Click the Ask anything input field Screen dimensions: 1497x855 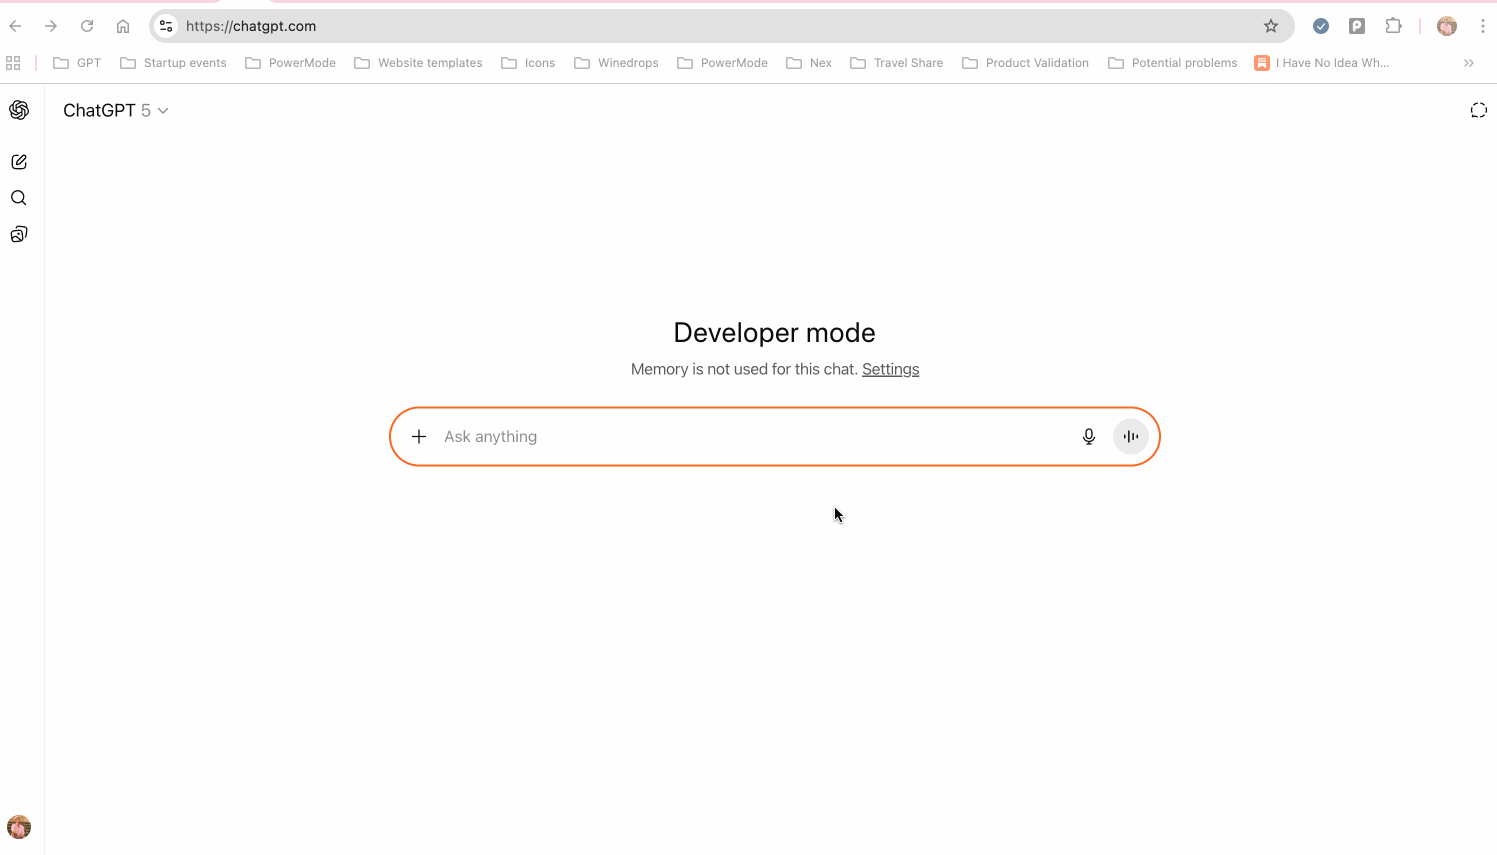750,436
